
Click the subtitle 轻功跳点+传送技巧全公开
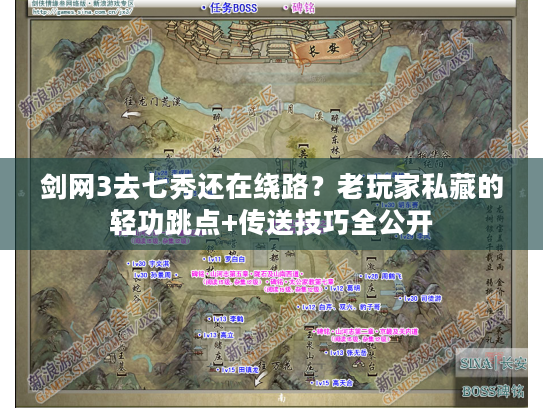pyautogui.click(x=271, y=223)
